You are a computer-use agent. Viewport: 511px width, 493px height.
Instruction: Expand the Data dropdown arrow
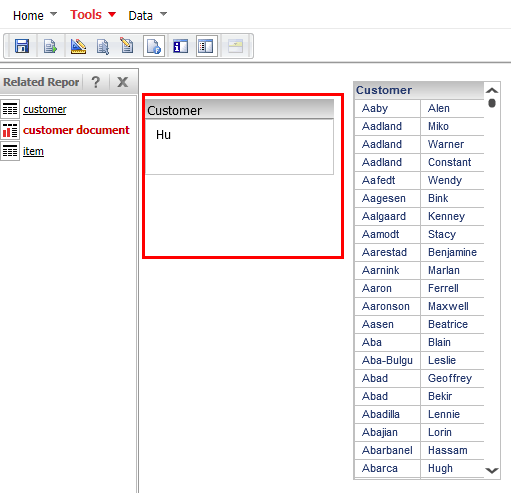[x=163, y=14]
